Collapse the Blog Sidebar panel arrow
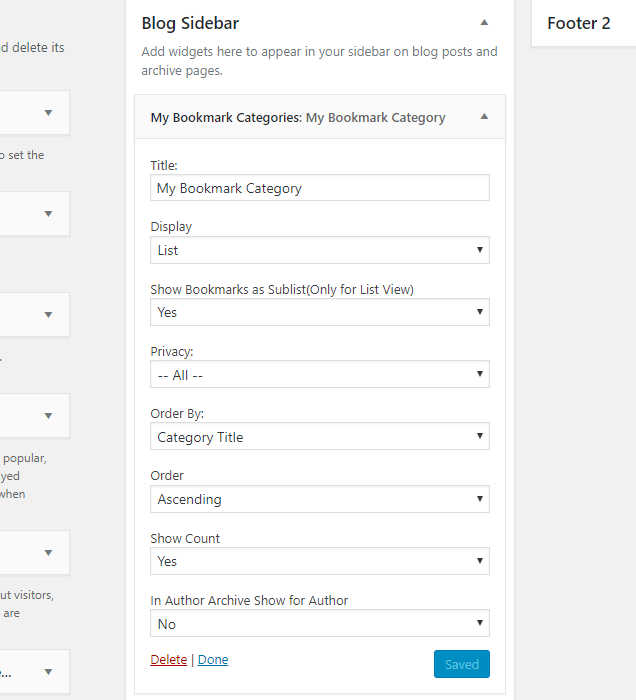Viewport: 636px width, 700px height. (x=484, y=22)
